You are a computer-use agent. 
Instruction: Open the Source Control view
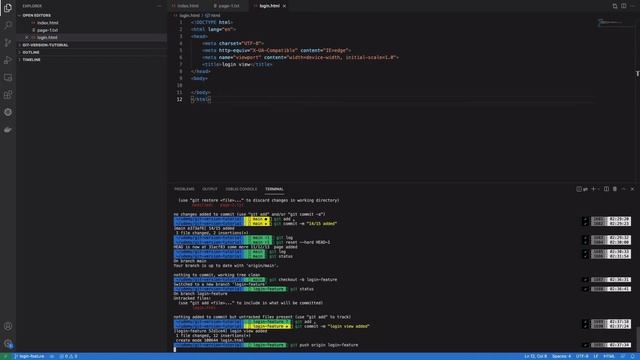(x=8, y=42)
